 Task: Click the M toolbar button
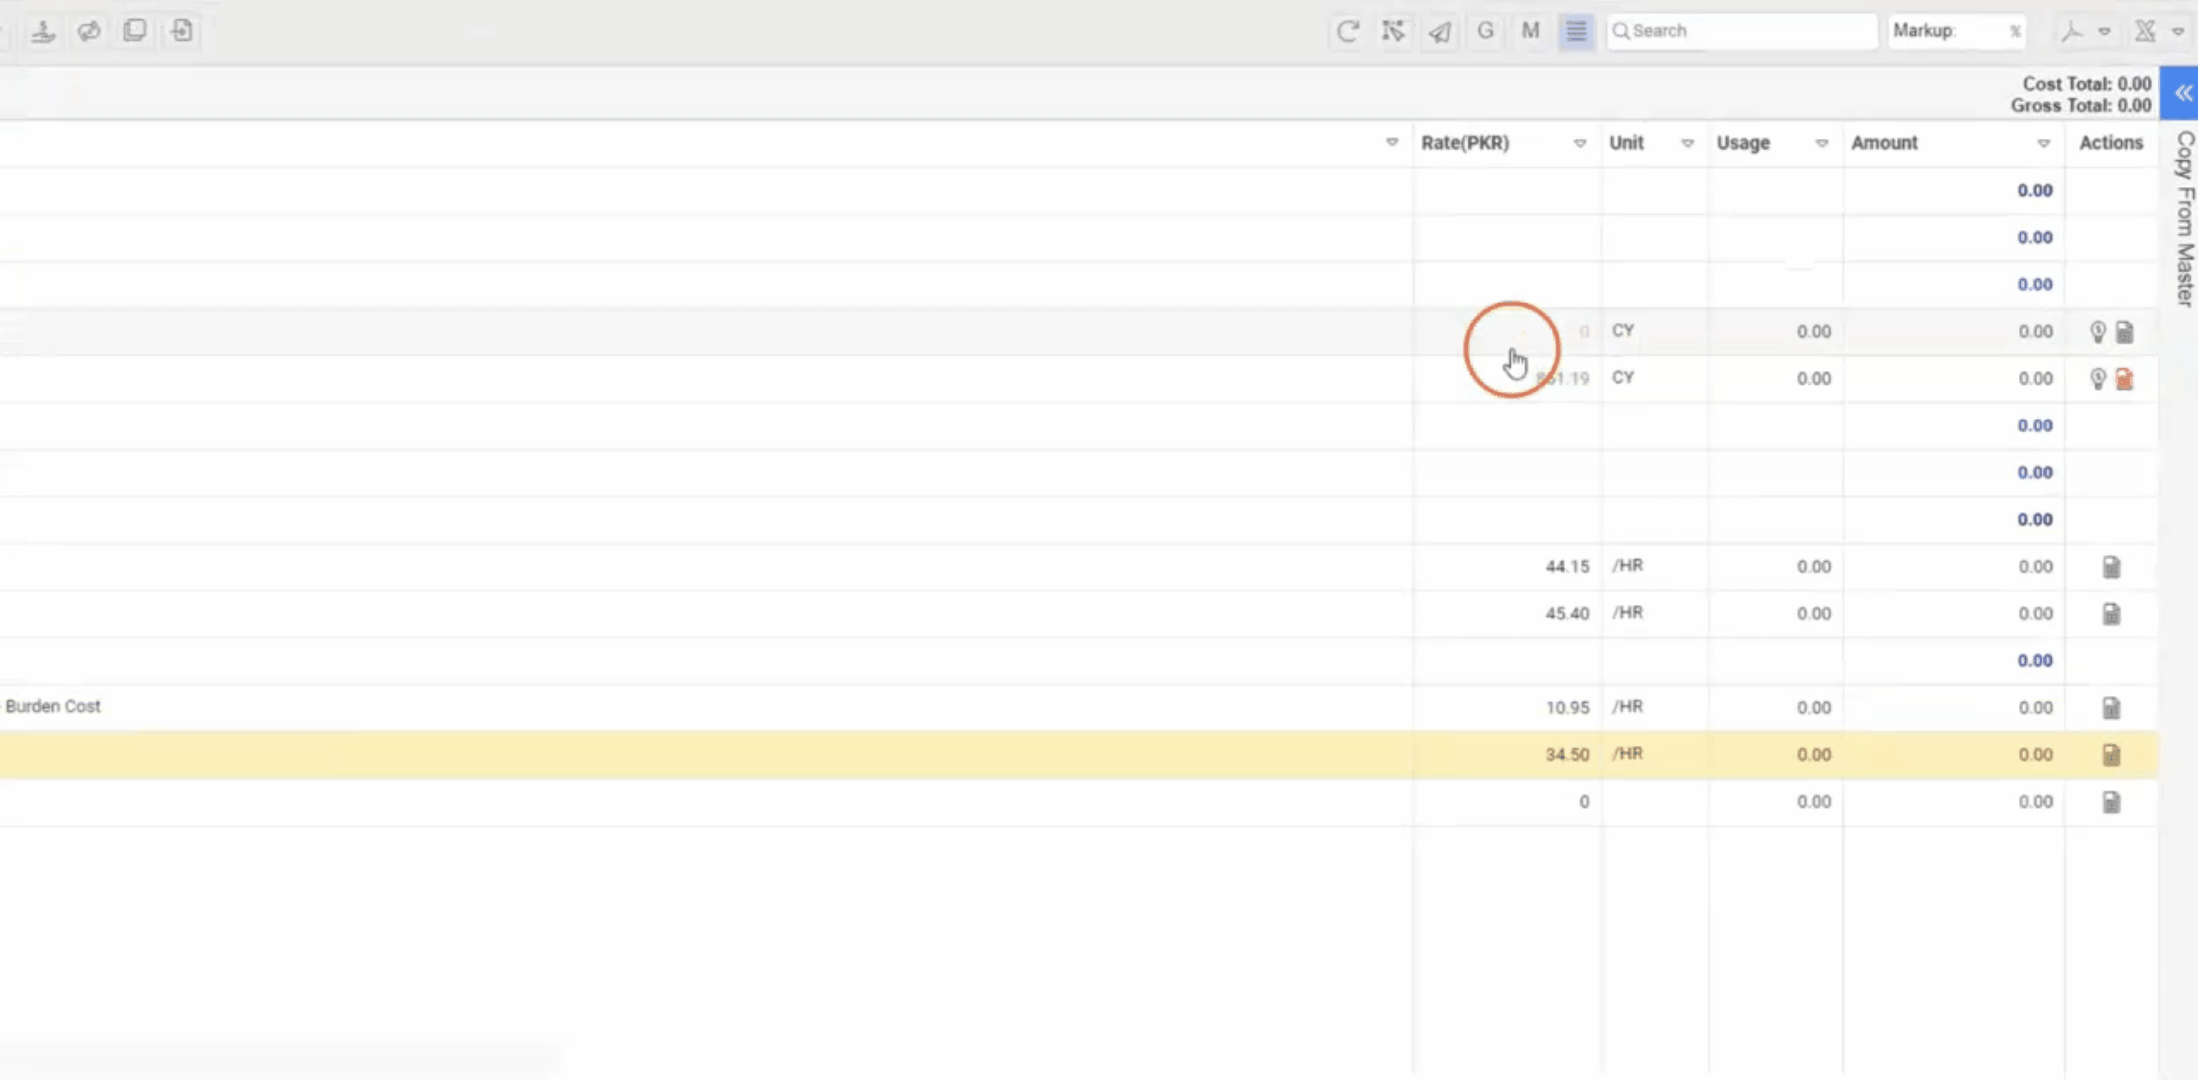[x=1530, y=31]
